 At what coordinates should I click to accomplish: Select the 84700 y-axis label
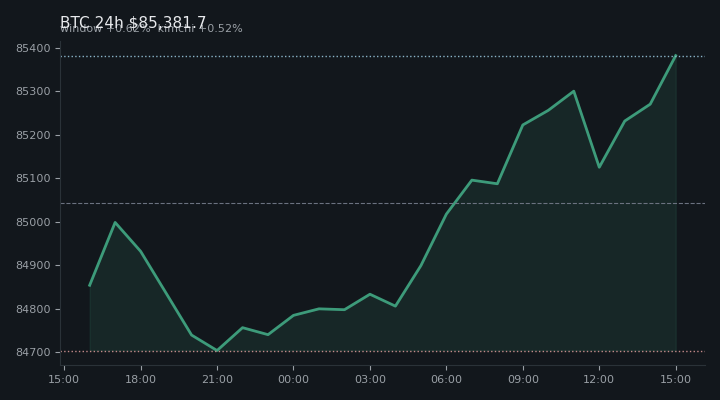click(x=33, y=352)
